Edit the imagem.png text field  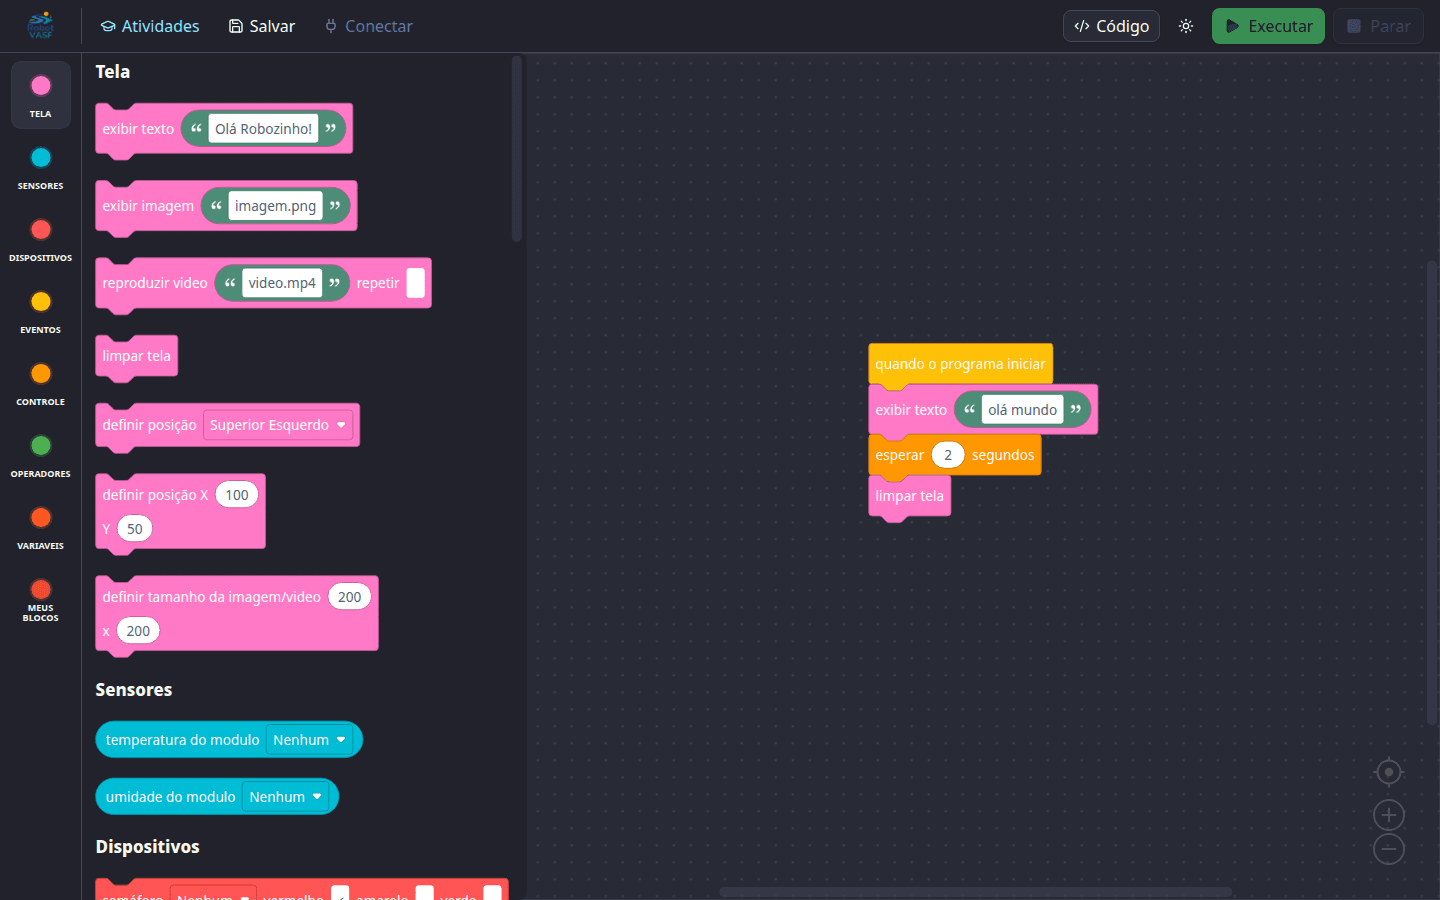[275, 206]
